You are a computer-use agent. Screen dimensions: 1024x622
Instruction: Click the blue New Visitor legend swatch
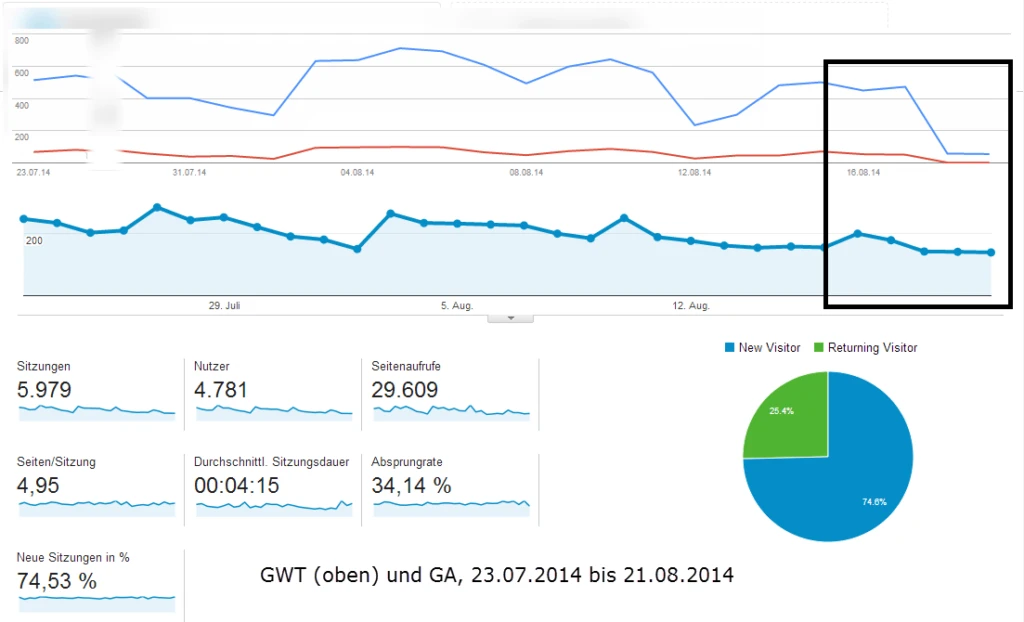click(729, 348)
